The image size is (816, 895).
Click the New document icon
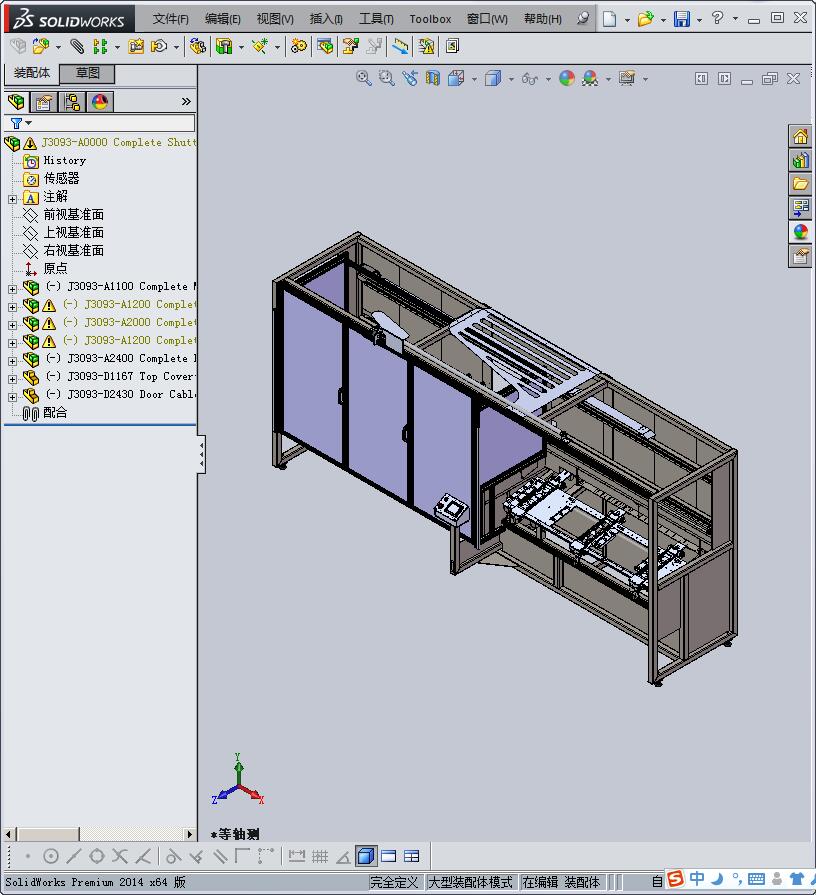pos(609,19)
